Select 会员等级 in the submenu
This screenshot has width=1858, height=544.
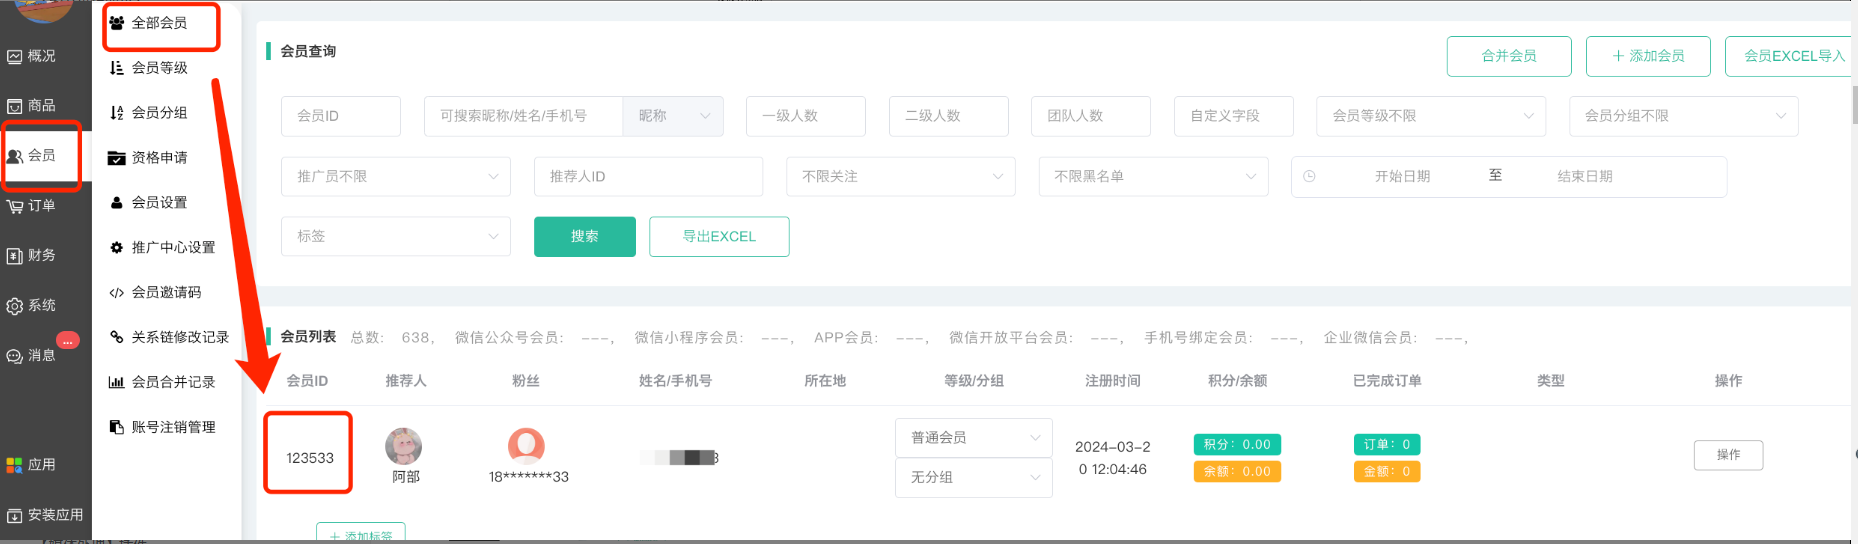[x=160, y=68]
